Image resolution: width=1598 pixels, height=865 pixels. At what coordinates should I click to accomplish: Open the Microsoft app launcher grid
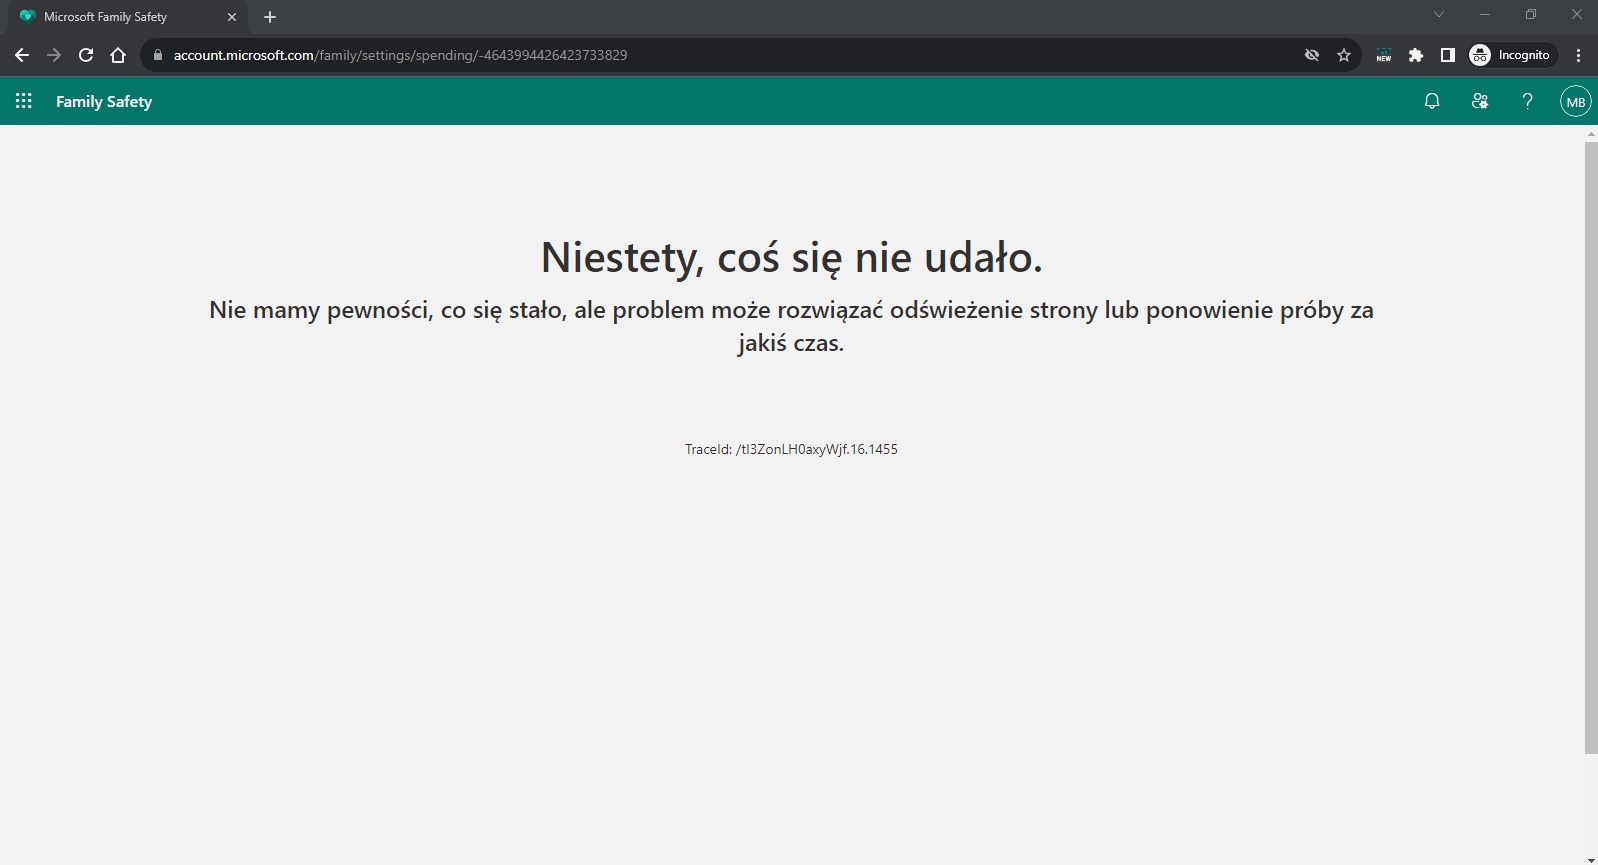tap(24, 101)
